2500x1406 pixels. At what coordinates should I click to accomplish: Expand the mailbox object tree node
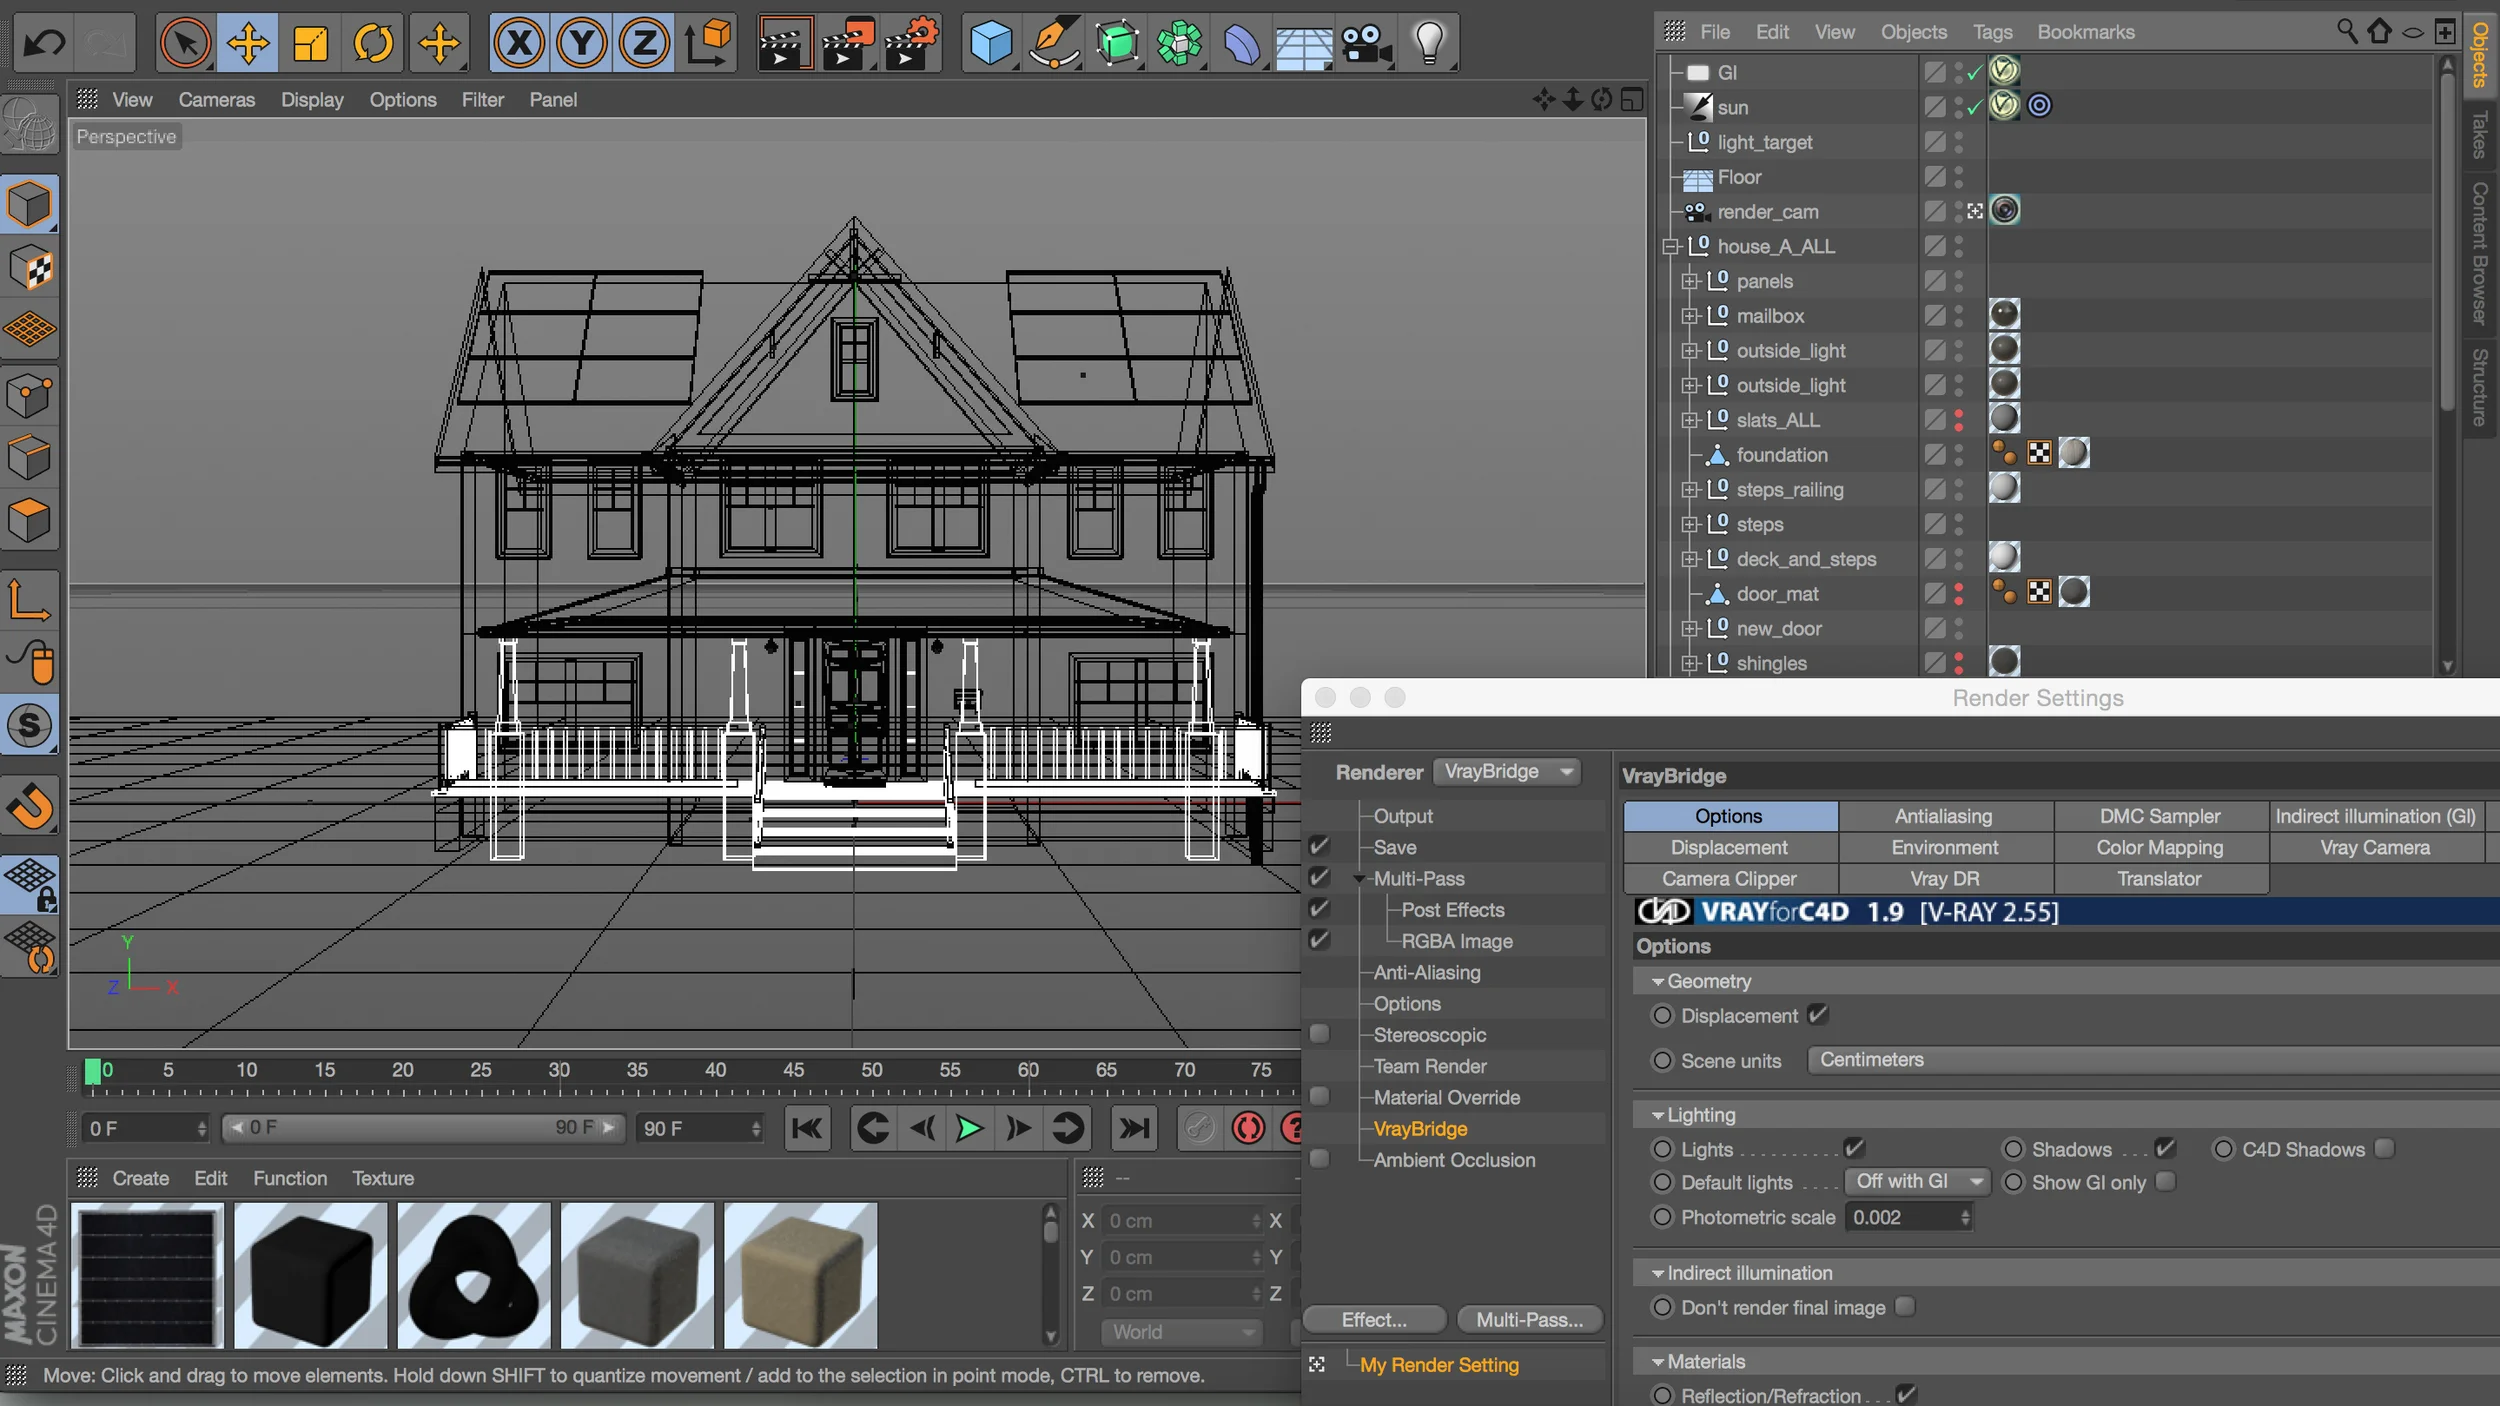1690,316
